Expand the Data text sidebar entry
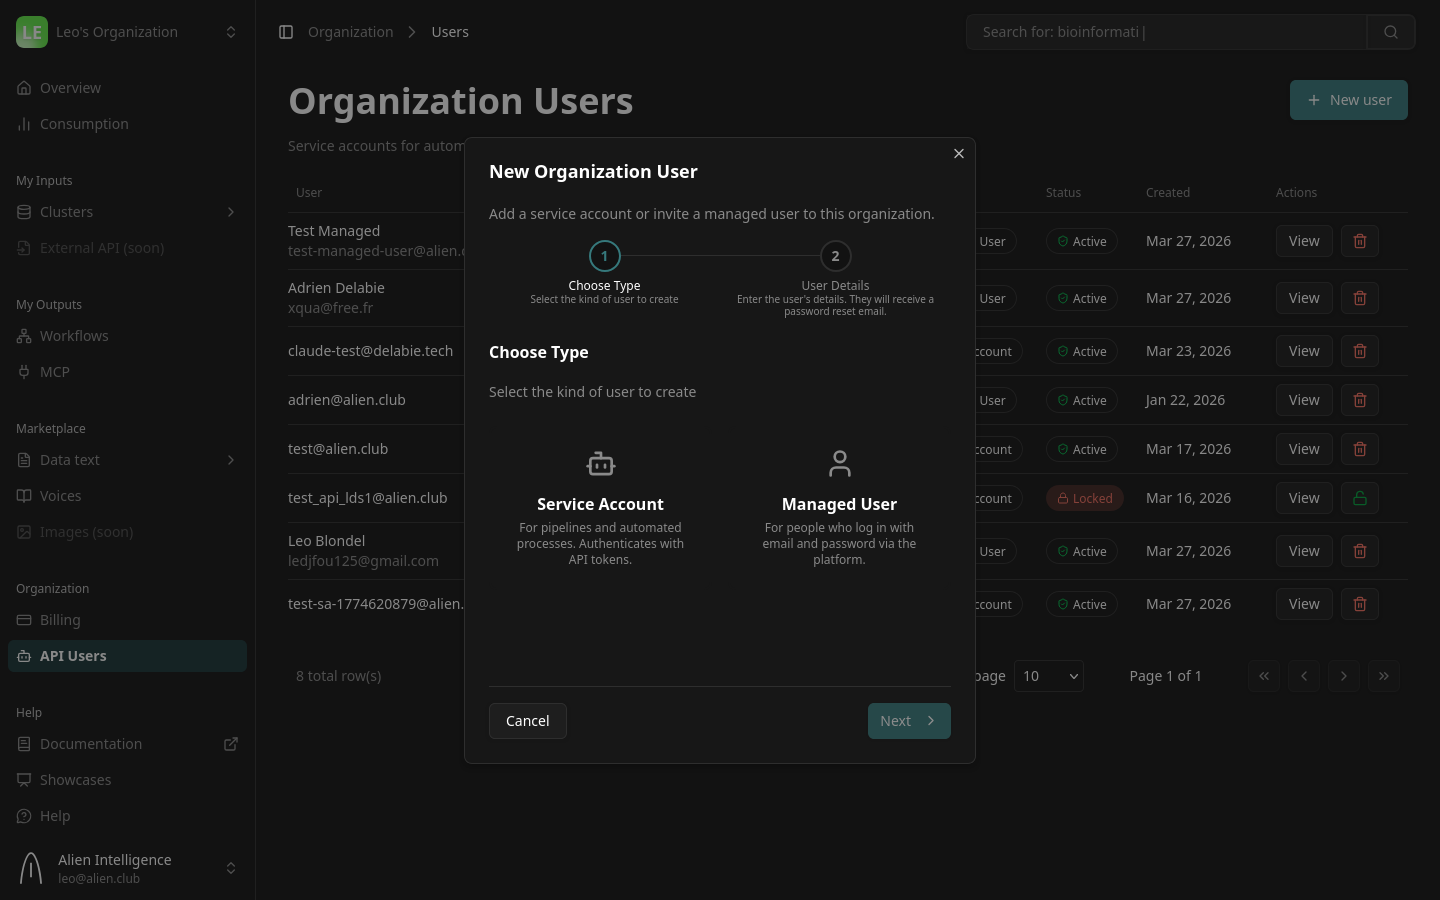This screenshot has width=1440, height=900. pyautogui.click(x=231, y=460)
